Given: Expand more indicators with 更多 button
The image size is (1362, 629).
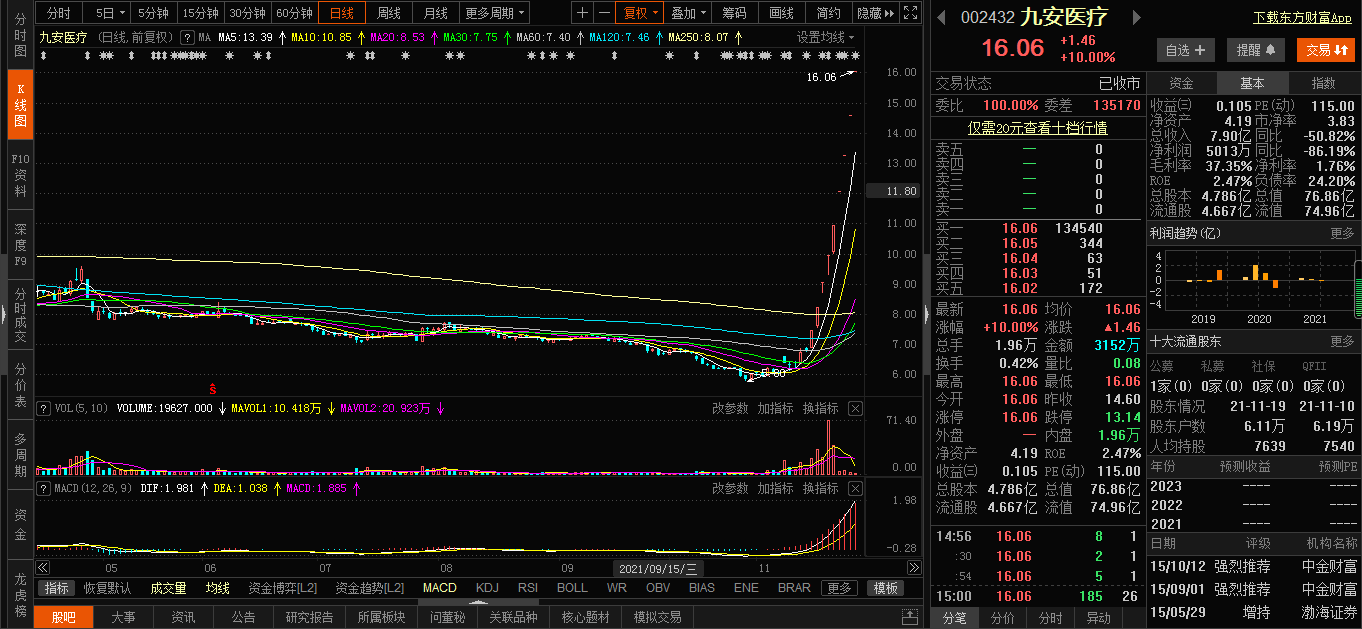Looking at the screenshot, I should click(x=840, y=588).
